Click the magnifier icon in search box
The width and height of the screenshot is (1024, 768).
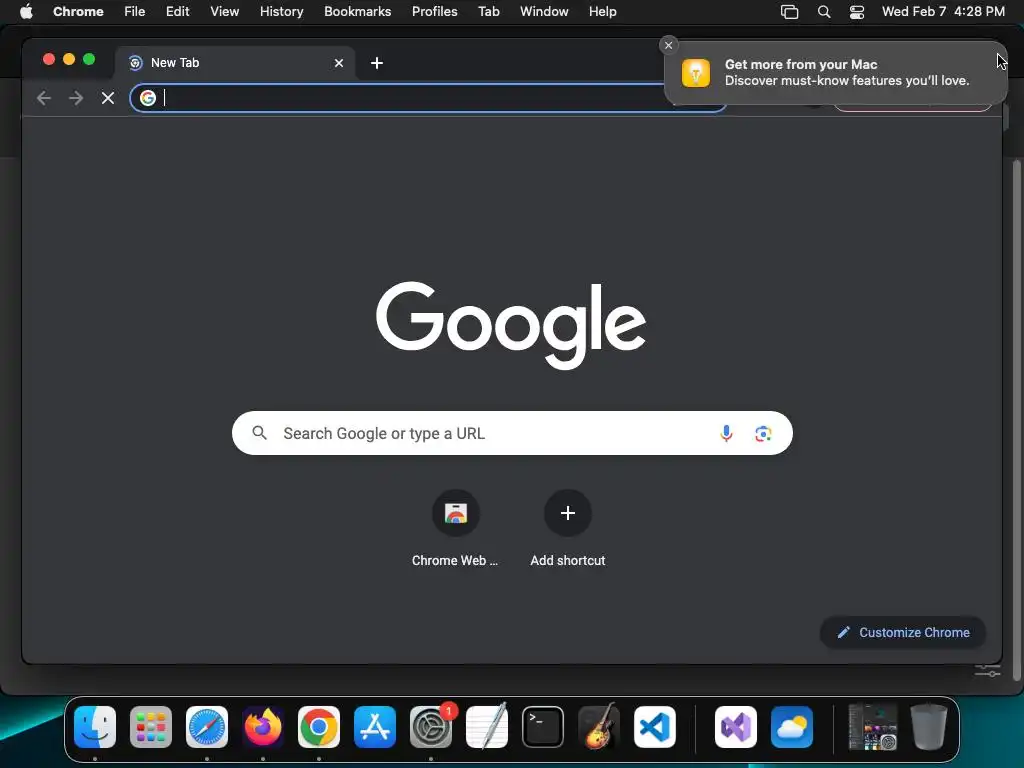tap(259, 433)
